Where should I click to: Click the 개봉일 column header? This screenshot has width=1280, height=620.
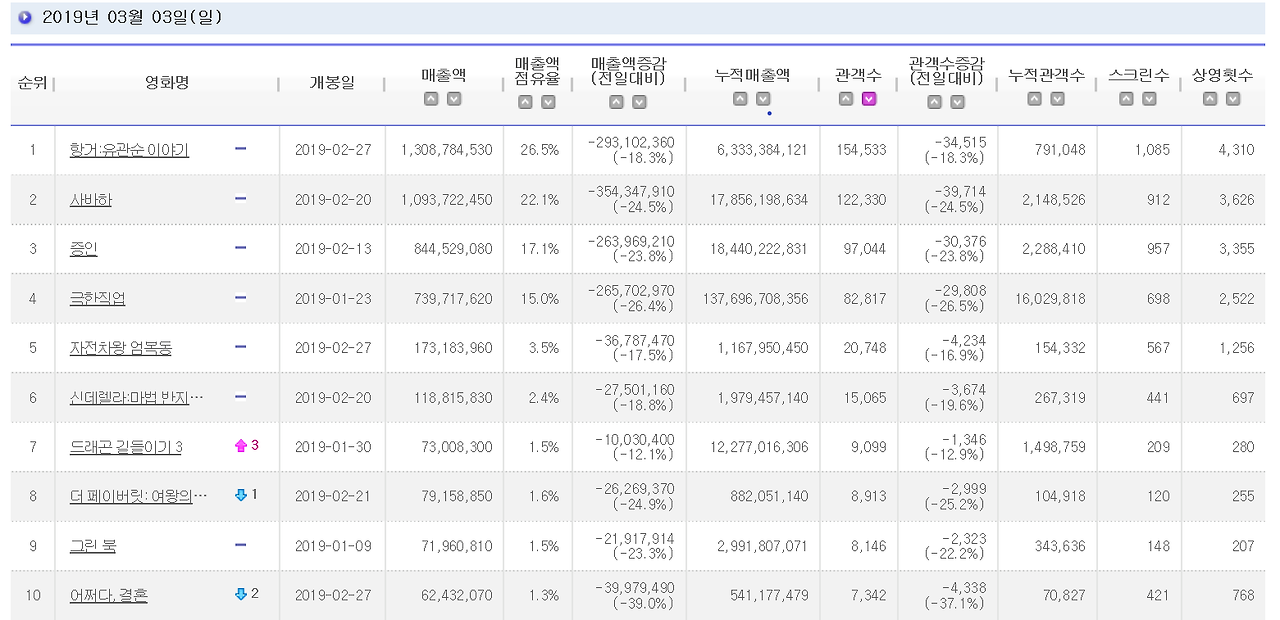[332, 83]
